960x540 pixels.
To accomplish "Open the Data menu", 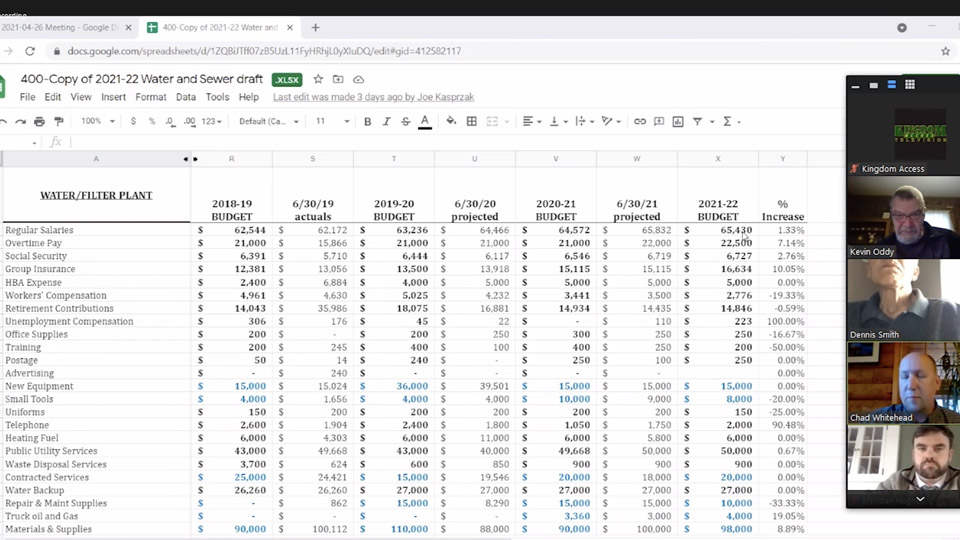I will pos(186,97).
